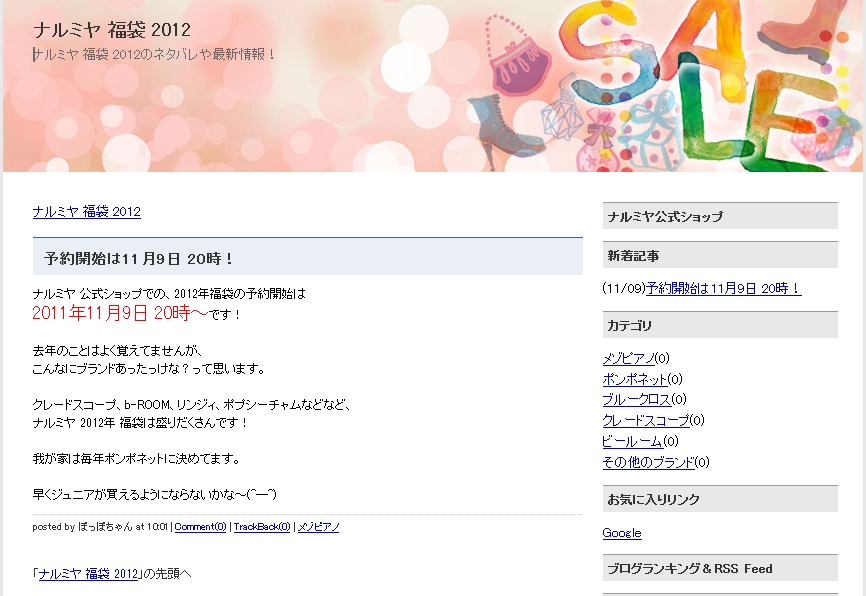Open the TrackBack(0) link under the post
This screenshot has height=596, width=866.
262,527
